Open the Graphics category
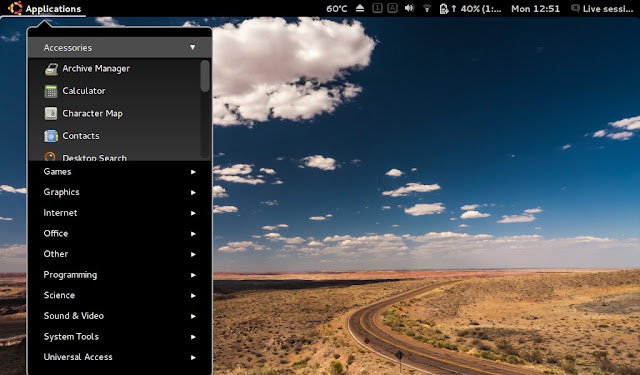The width and height of the screenshot is (640, 375). (120, 192)
